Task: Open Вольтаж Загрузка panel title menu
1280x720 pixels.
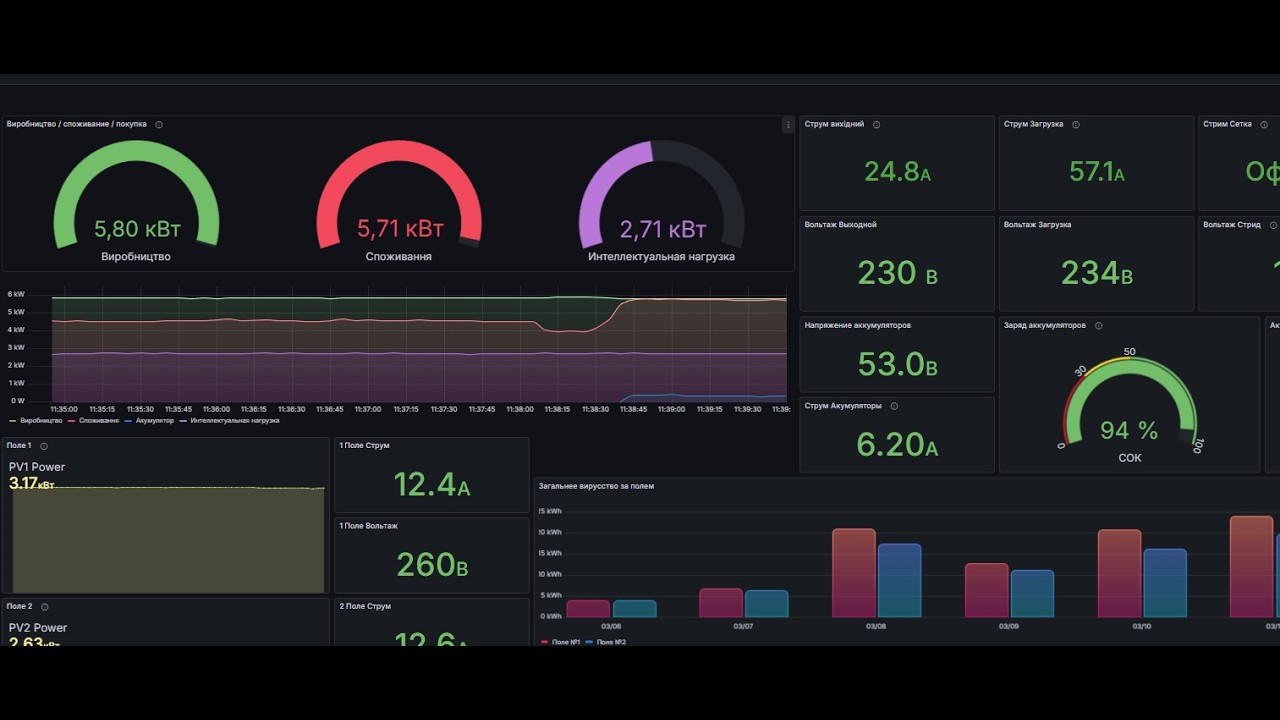Action: tap(1037, 225)
